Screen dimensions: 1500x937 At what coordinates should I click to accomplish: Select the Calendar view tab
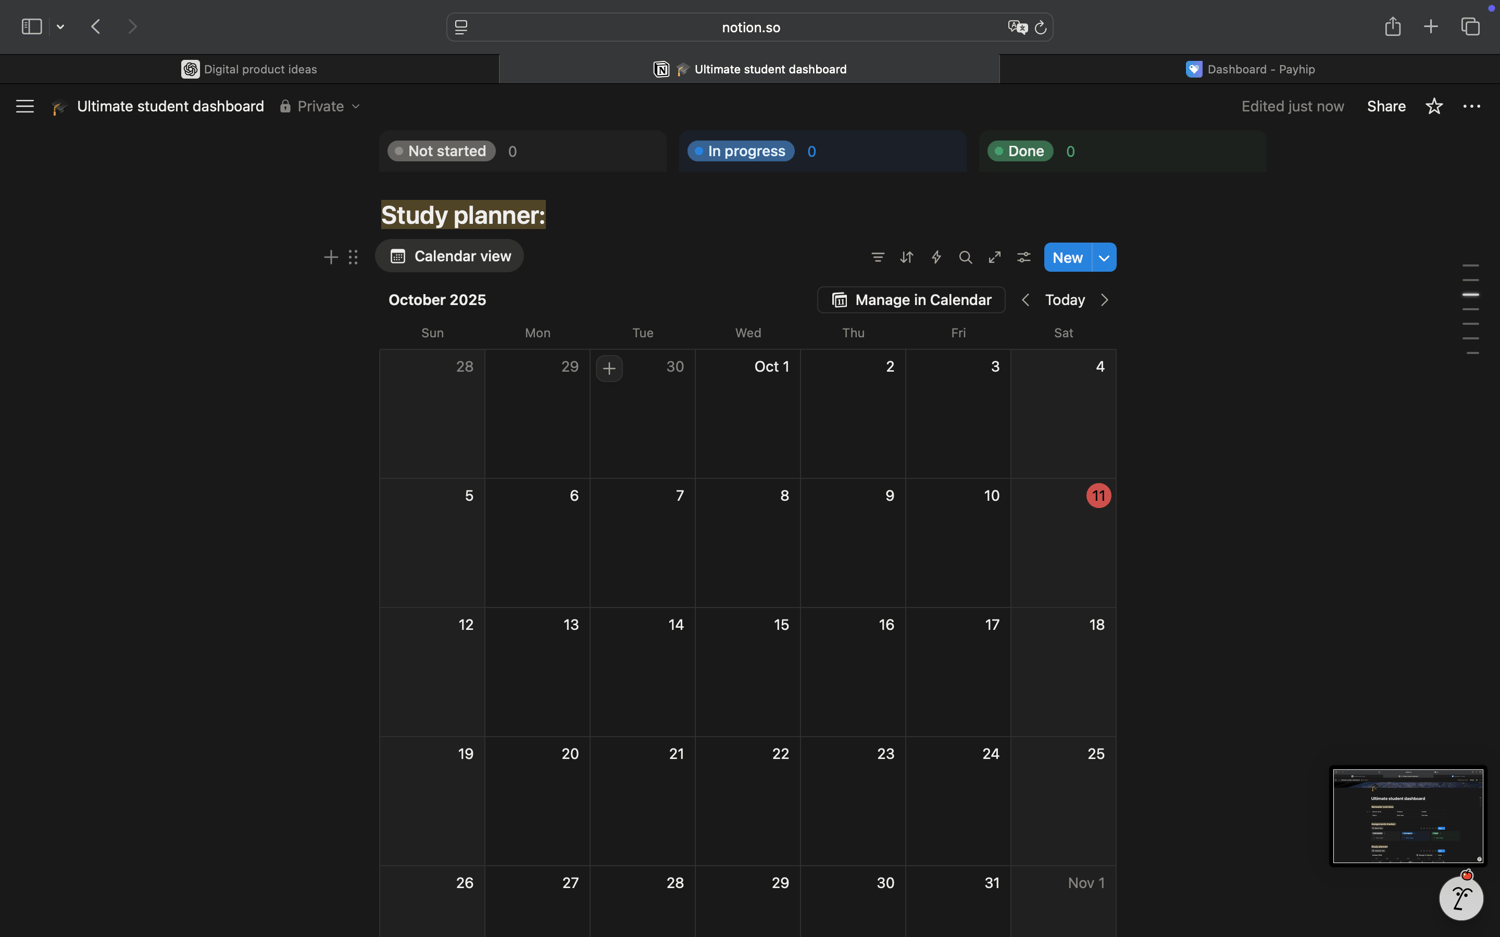(x=450, y=256)
